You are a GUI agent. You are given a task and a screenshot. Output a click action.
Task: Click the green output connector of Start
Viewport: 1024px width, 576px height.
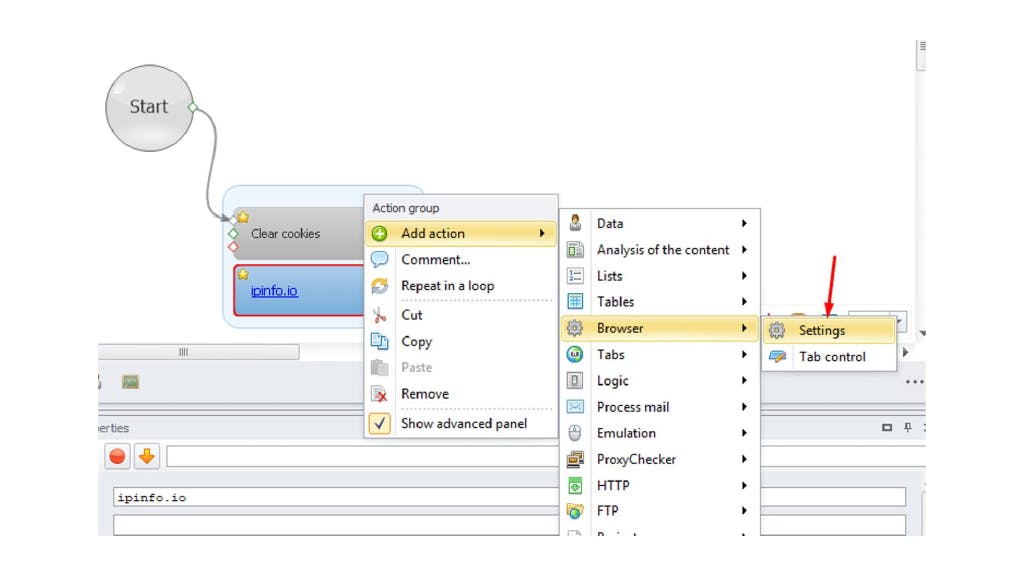tap(193, 107)
